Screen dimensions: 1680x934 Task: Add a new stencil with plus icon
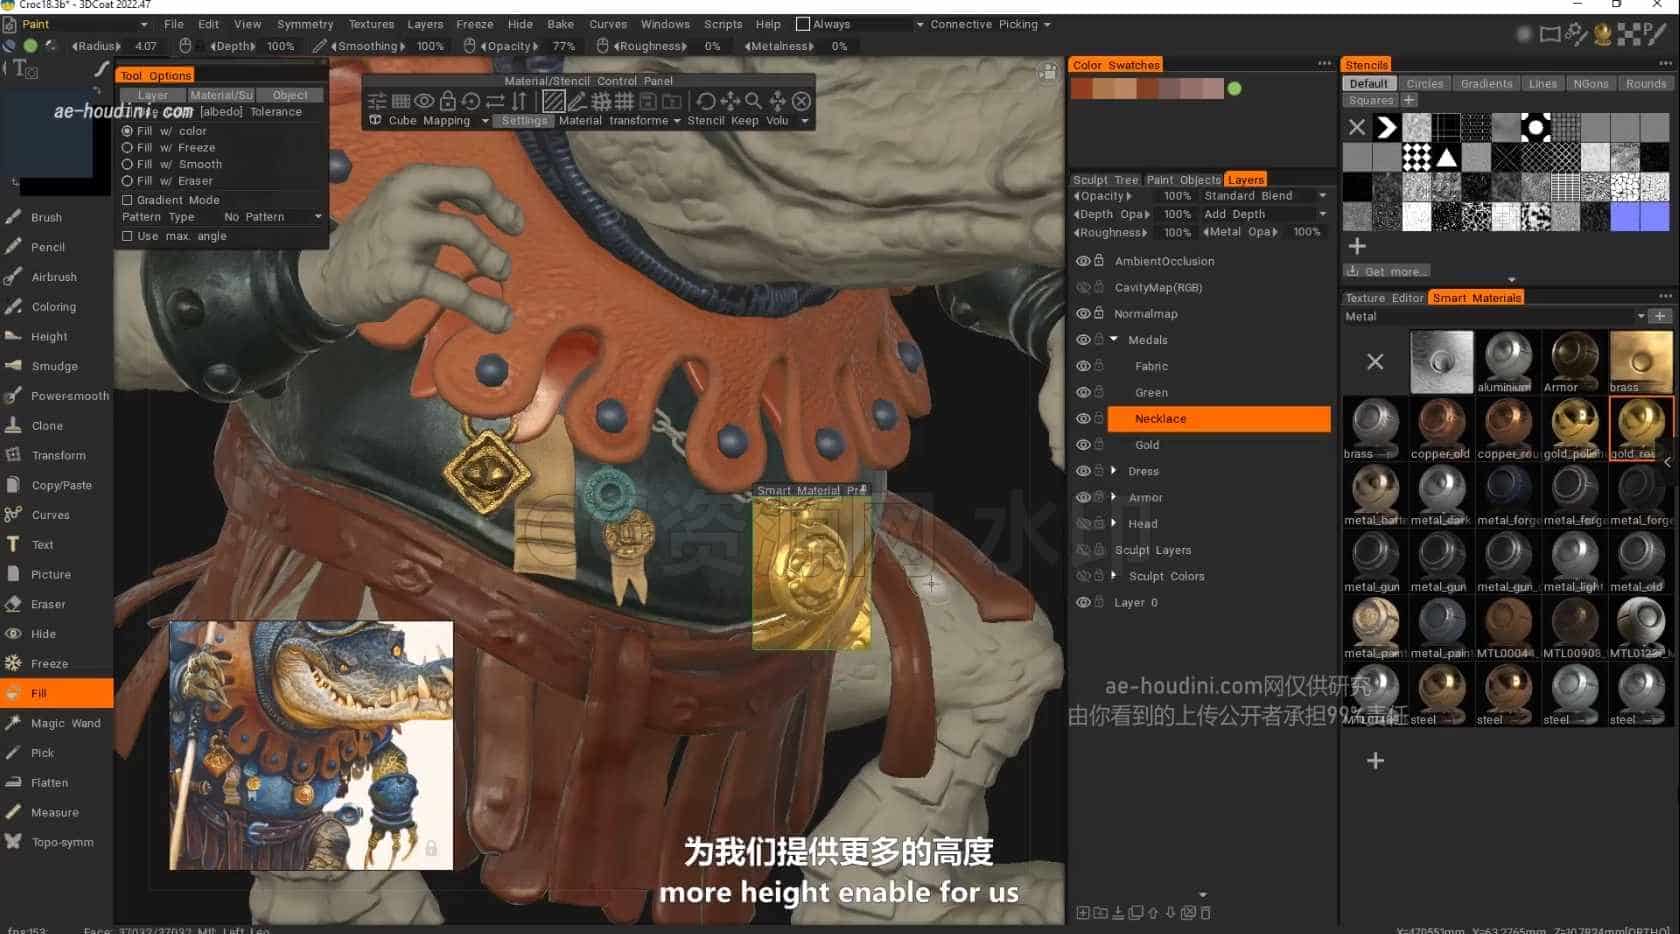[1357, 246]
